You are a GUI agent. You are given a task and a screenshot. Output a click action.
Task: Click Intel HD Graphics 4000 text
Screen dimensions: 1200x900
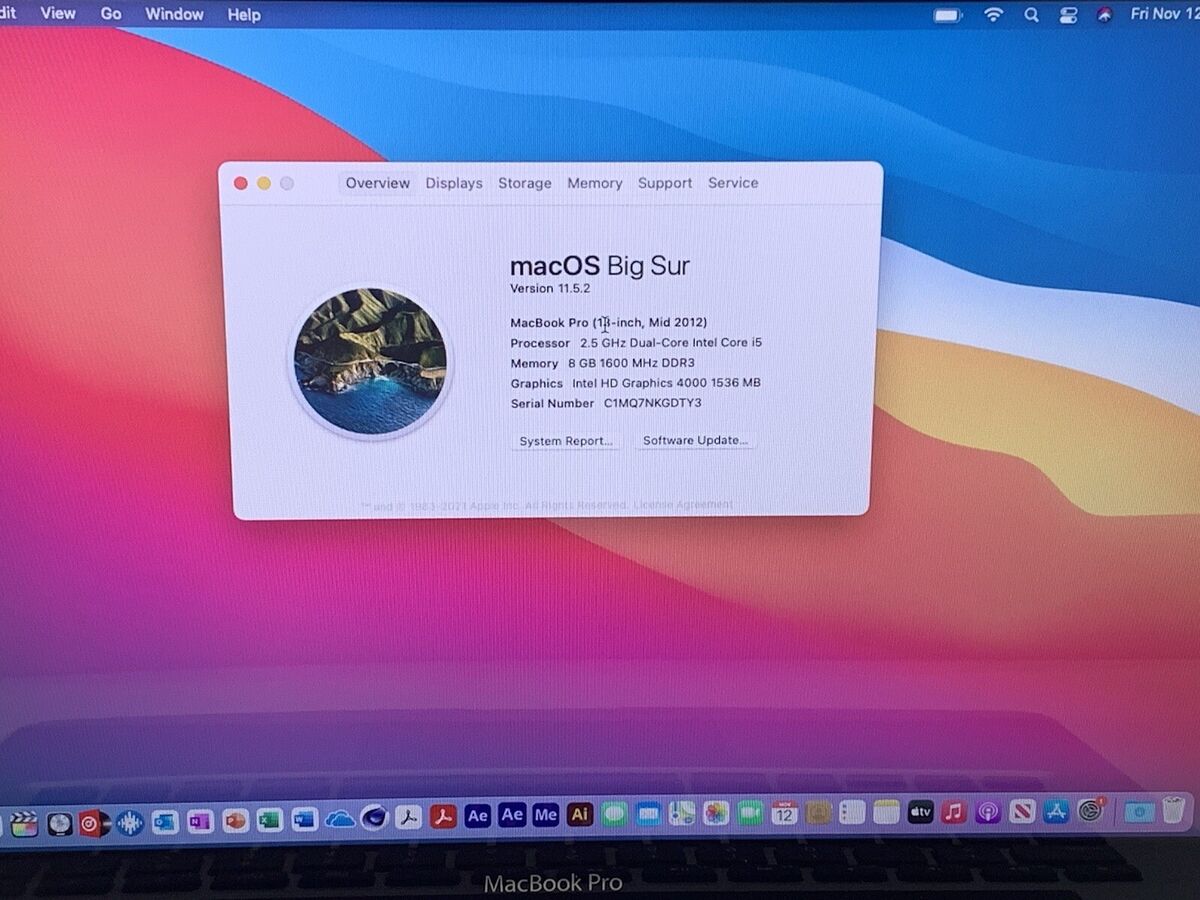(666, 383)
